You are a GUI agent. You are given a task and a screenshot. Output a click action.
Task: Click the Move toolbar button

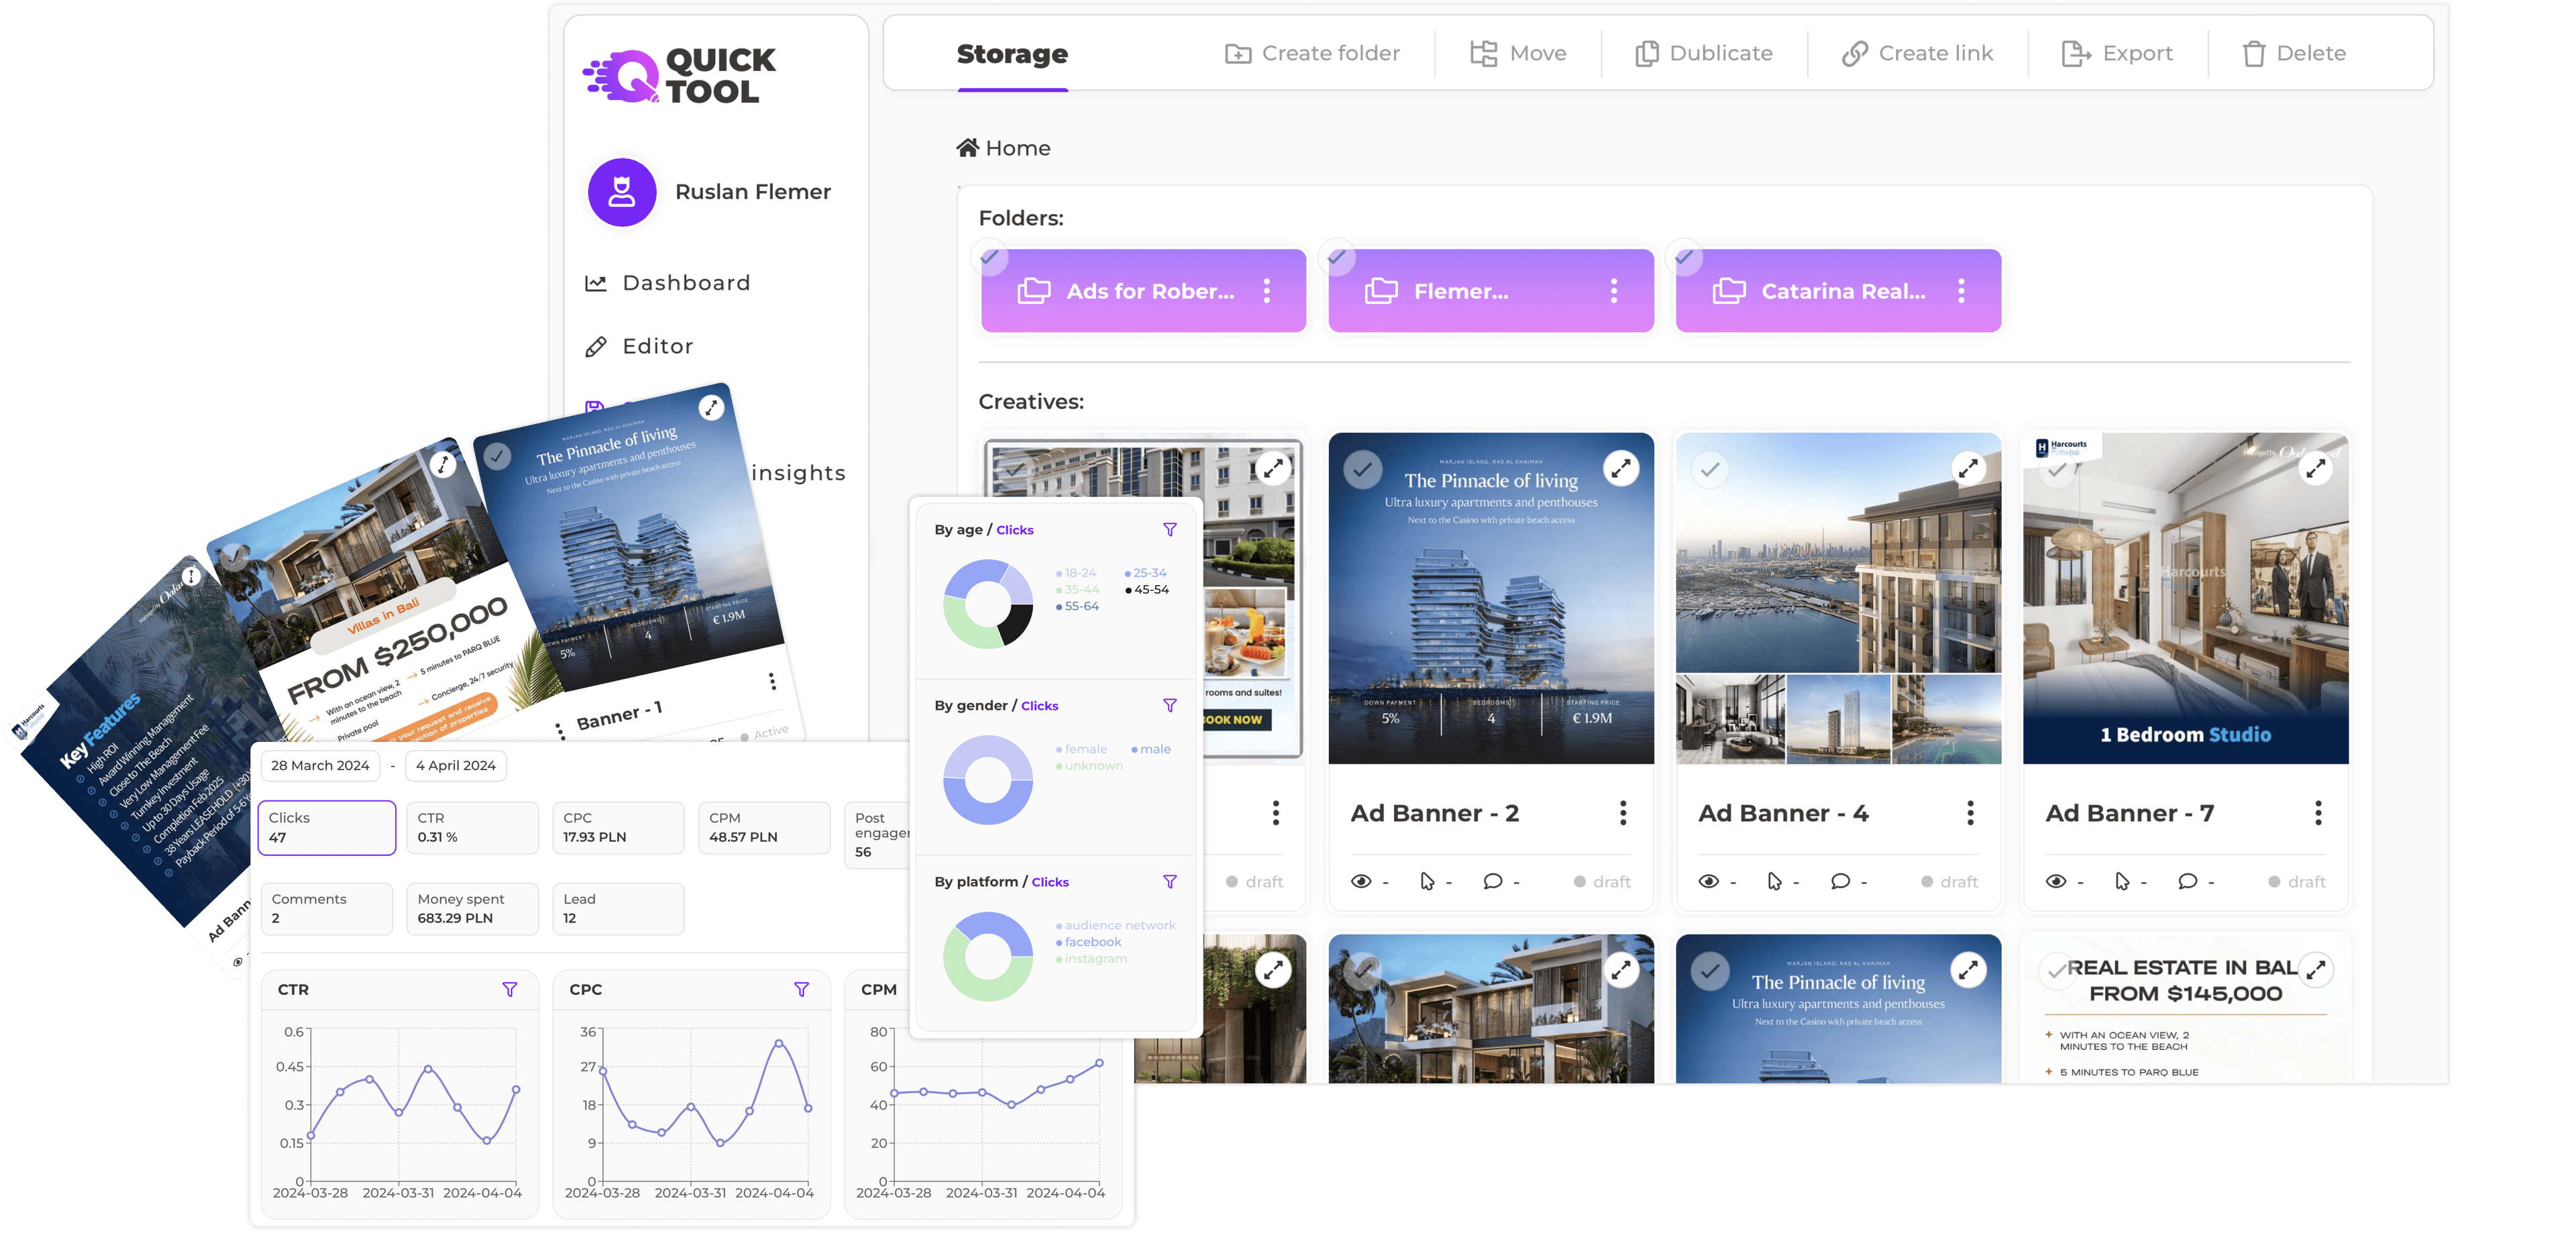(1518, 53)
